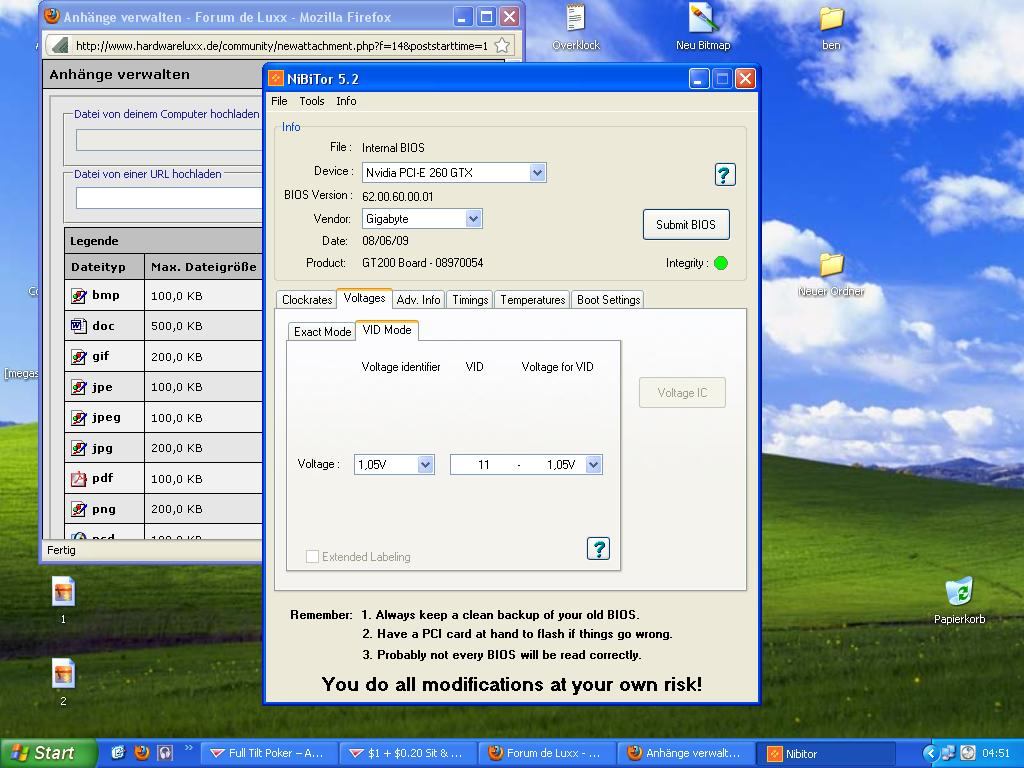
Task: Open Voltage identifier dropdown showing 1,05V
Action: click(425, 464)
